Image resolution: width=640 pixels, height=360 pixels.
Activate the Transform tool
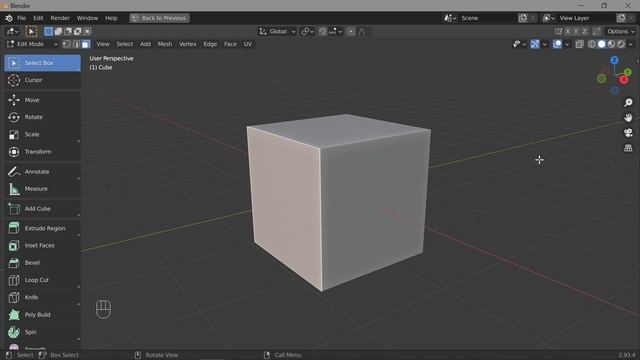pos(42,152)
